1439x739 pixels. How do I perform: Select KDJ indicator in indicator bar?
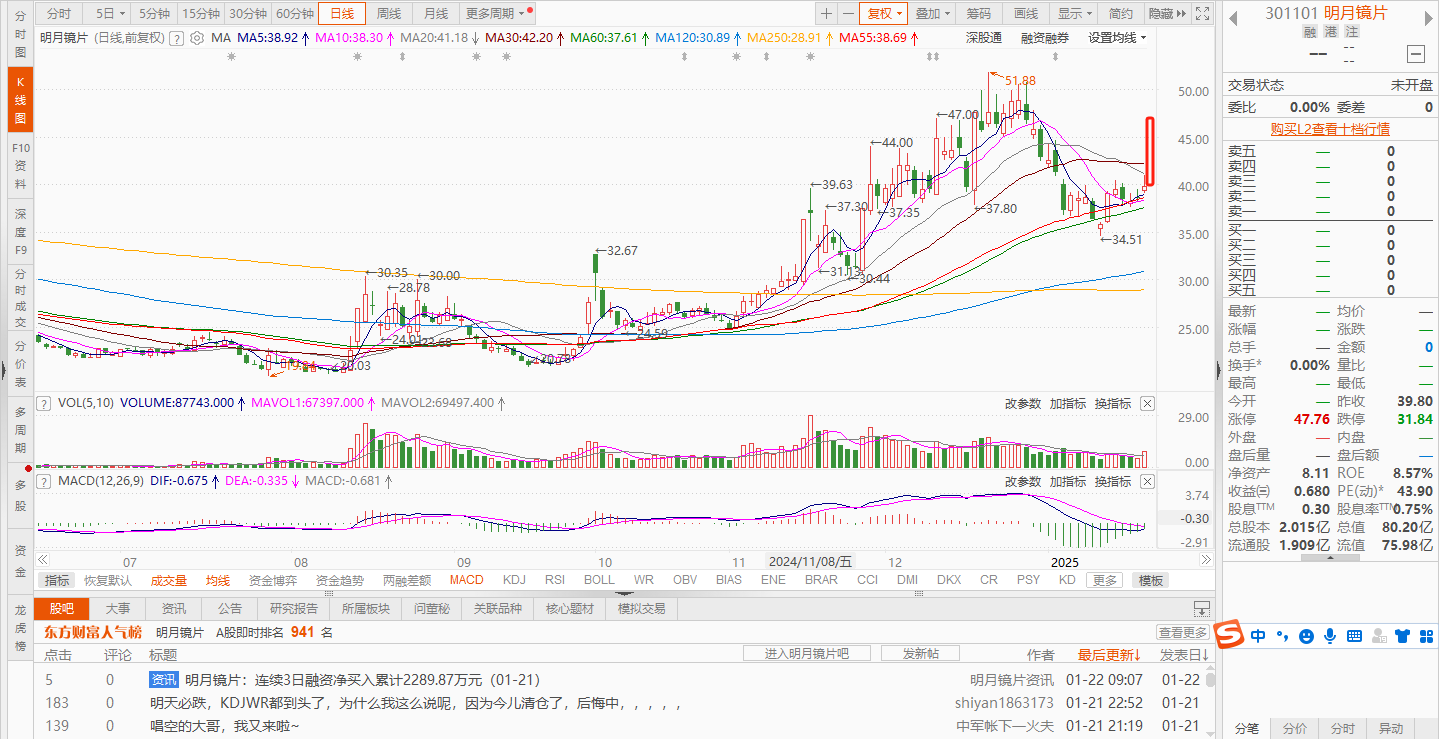(x=514, y=580)
